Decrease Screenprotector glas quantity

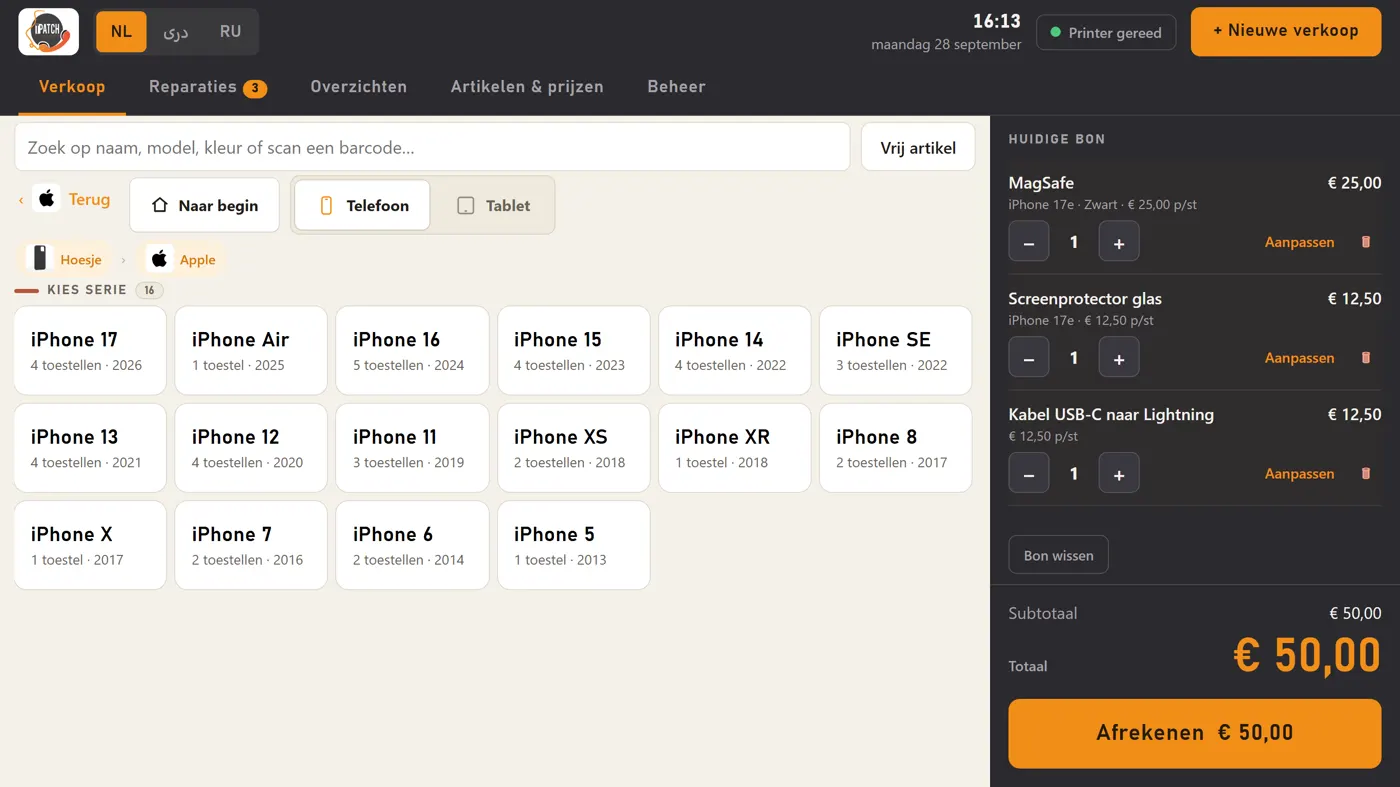[1029, 357]
